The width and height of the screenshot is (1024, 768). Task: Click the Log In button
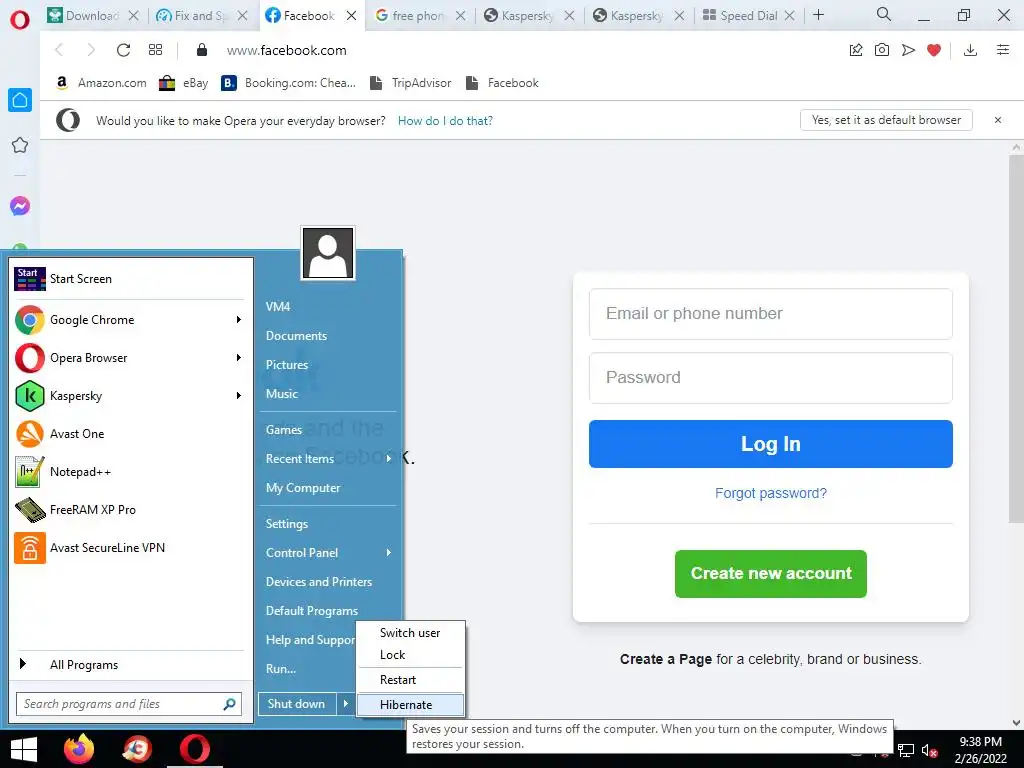(x=771, y=444)
